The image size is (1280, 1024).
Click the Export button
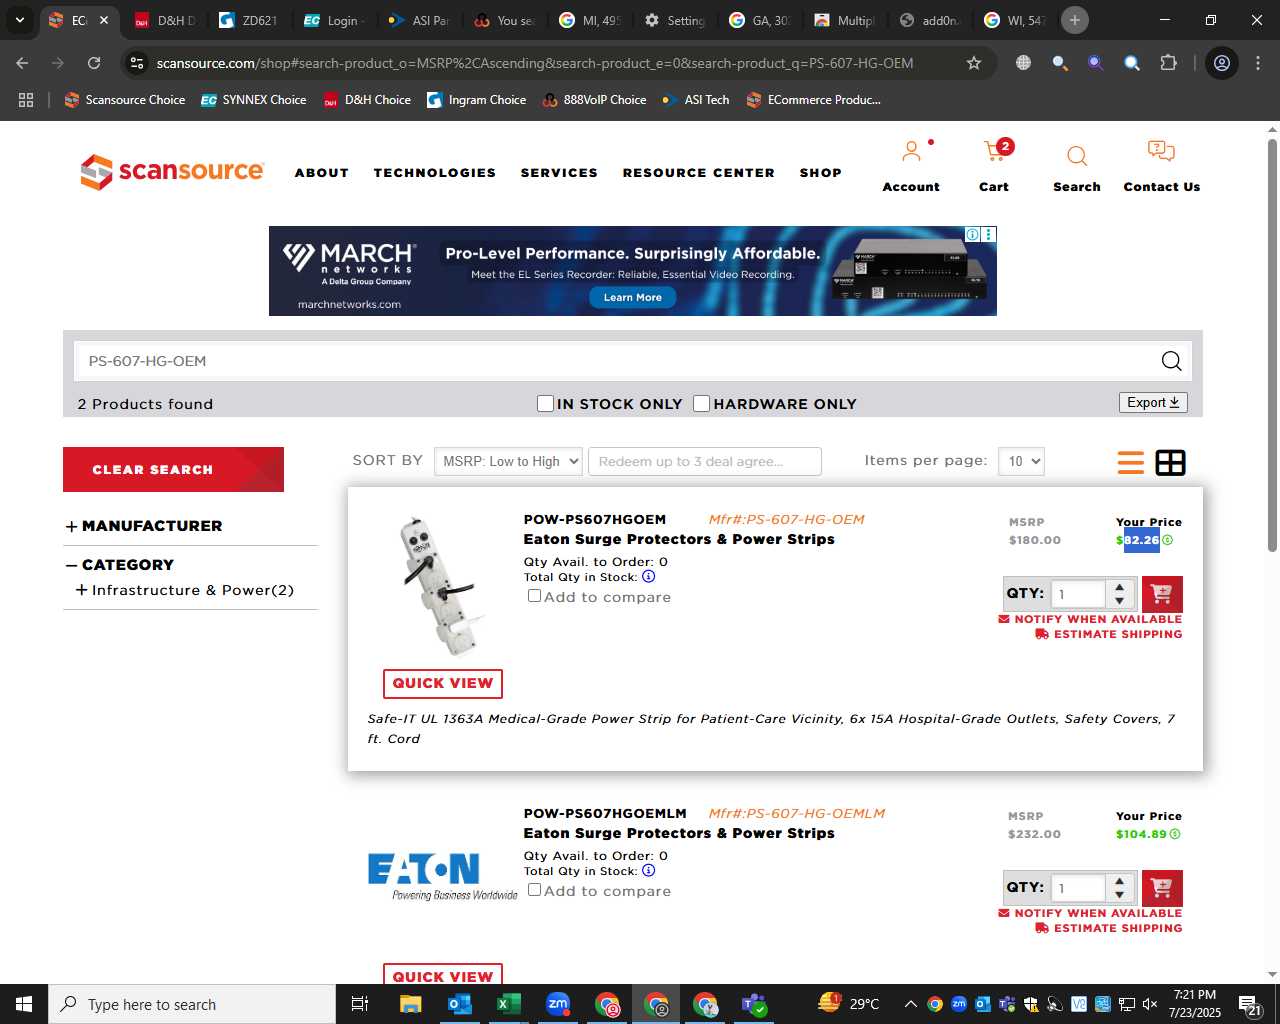click(x=1153, y=402)
